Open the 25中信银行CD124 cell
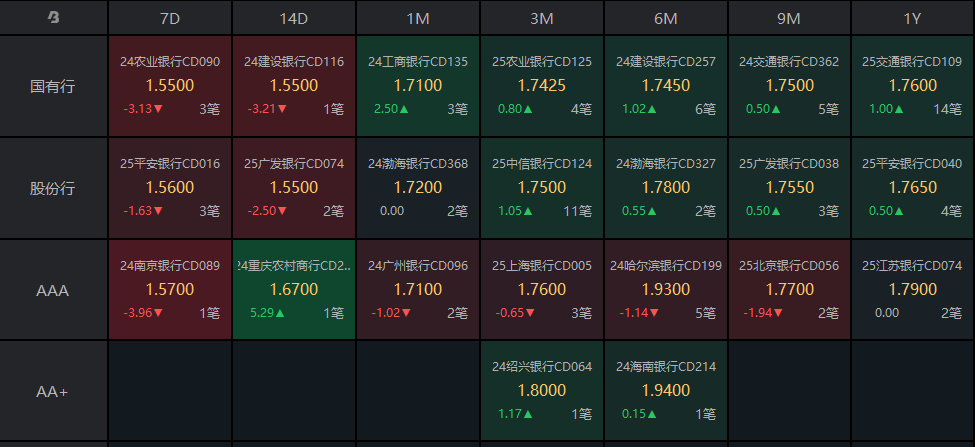This screenshot has height=447, width=975. pos(542,188)
